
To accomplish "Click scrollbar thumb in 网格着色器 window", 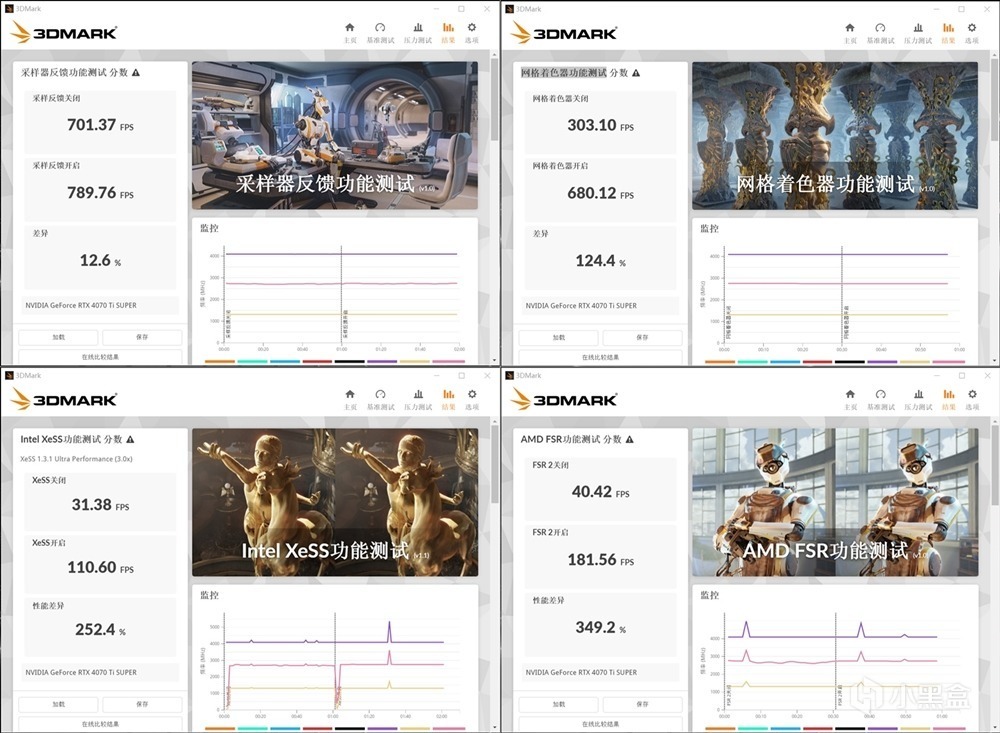I will (995, 100).
